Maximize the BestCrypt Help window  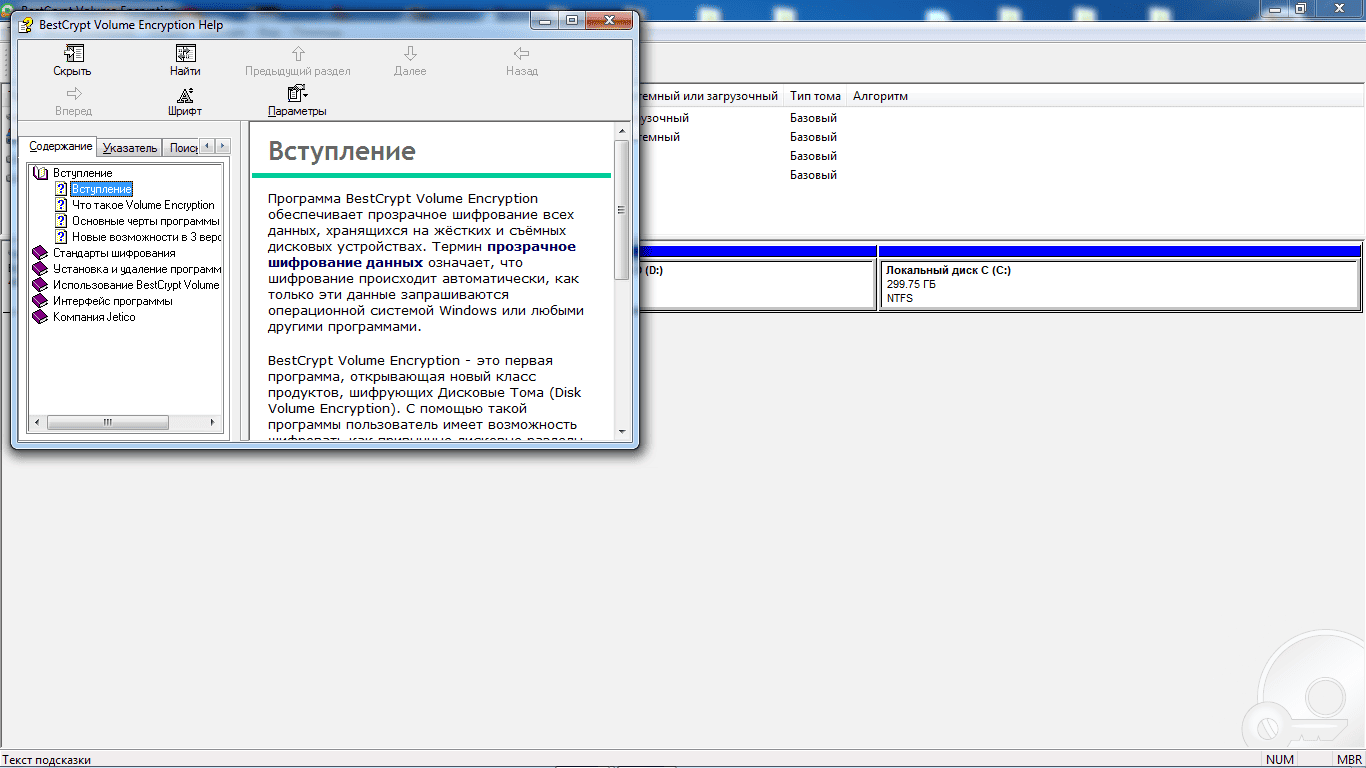572,20
